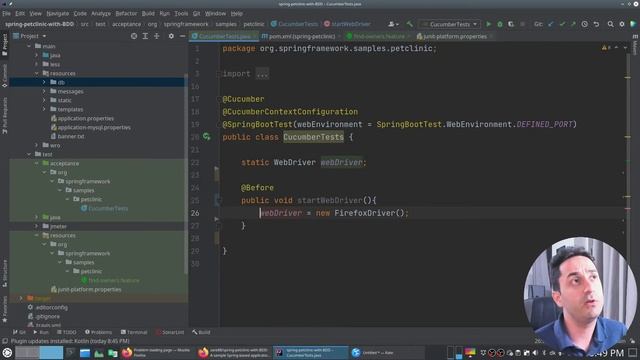Viewport: 640px width, 360px height.
Task: Collapse all icon in Project panel
Action: pos(156,36)
